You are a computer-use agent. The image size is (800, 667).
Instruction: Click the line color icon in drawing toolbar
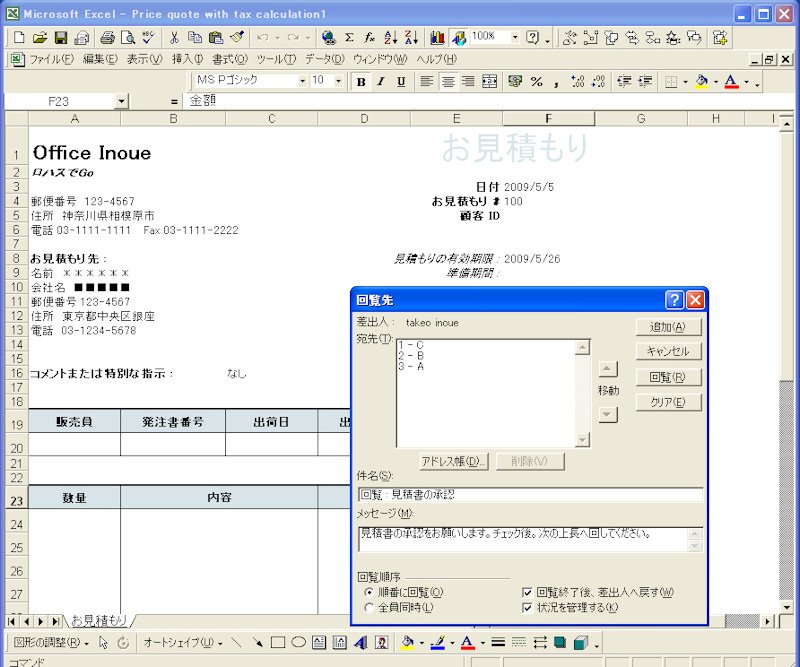coord(438,643)
